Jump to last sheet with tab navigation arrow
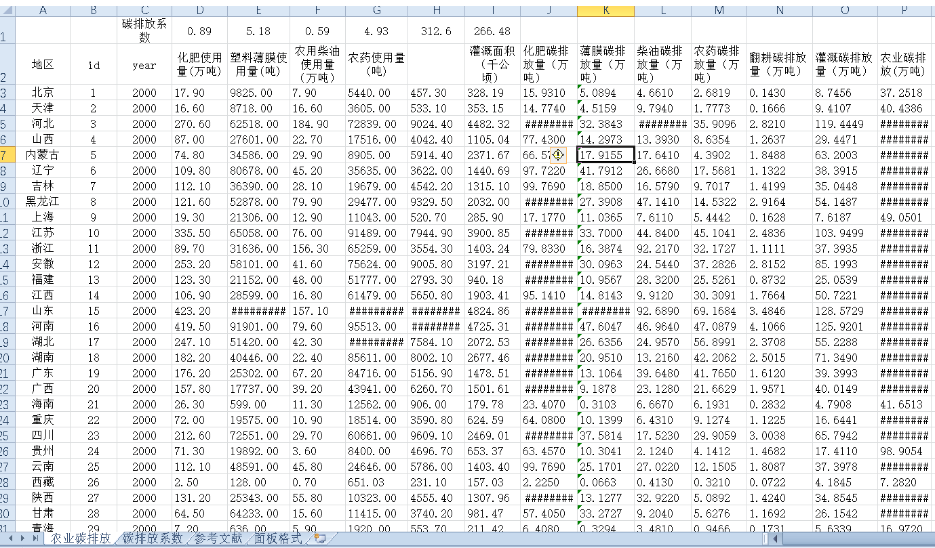This screenshot has height=548, width=935. click(x=36, y=538)
